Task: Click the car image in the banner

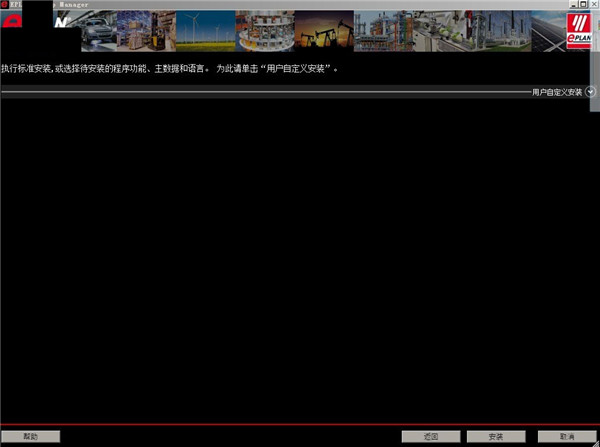Action: [x=98, y=31]
